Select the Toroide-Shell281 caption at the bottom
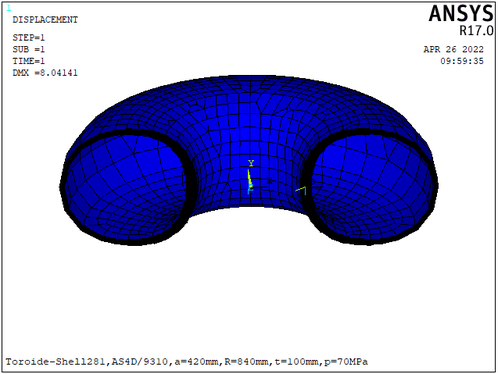This screenshot has width=498, height=374. tap(187, 362)
